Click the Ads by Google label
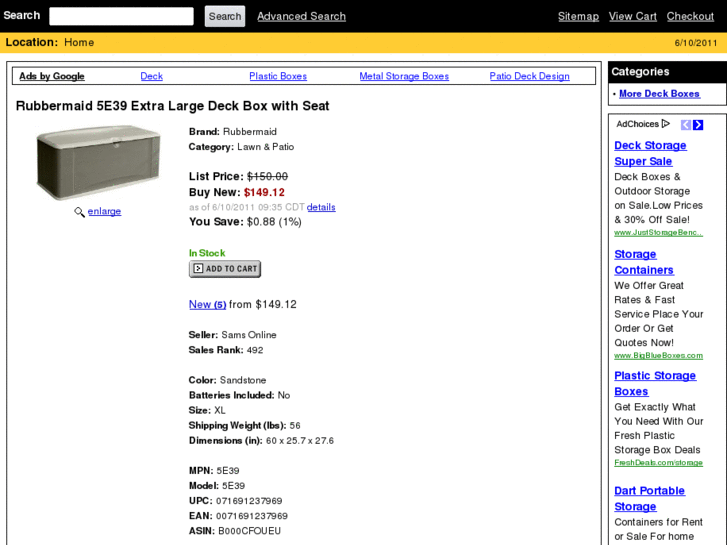The height and width of the screenshot is (545, 727). [x=52, y=76]
